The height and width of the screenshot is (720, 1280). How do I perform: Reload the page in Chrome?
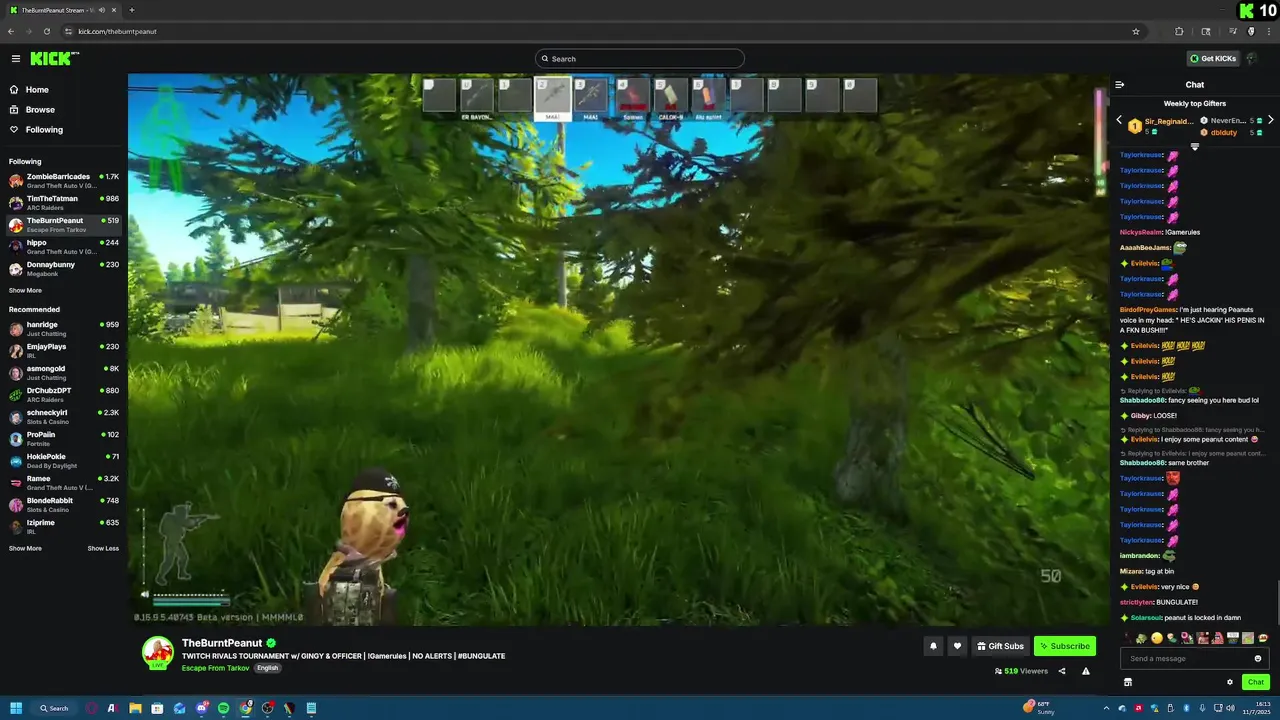pyautogui.click(x=47, y=31)
